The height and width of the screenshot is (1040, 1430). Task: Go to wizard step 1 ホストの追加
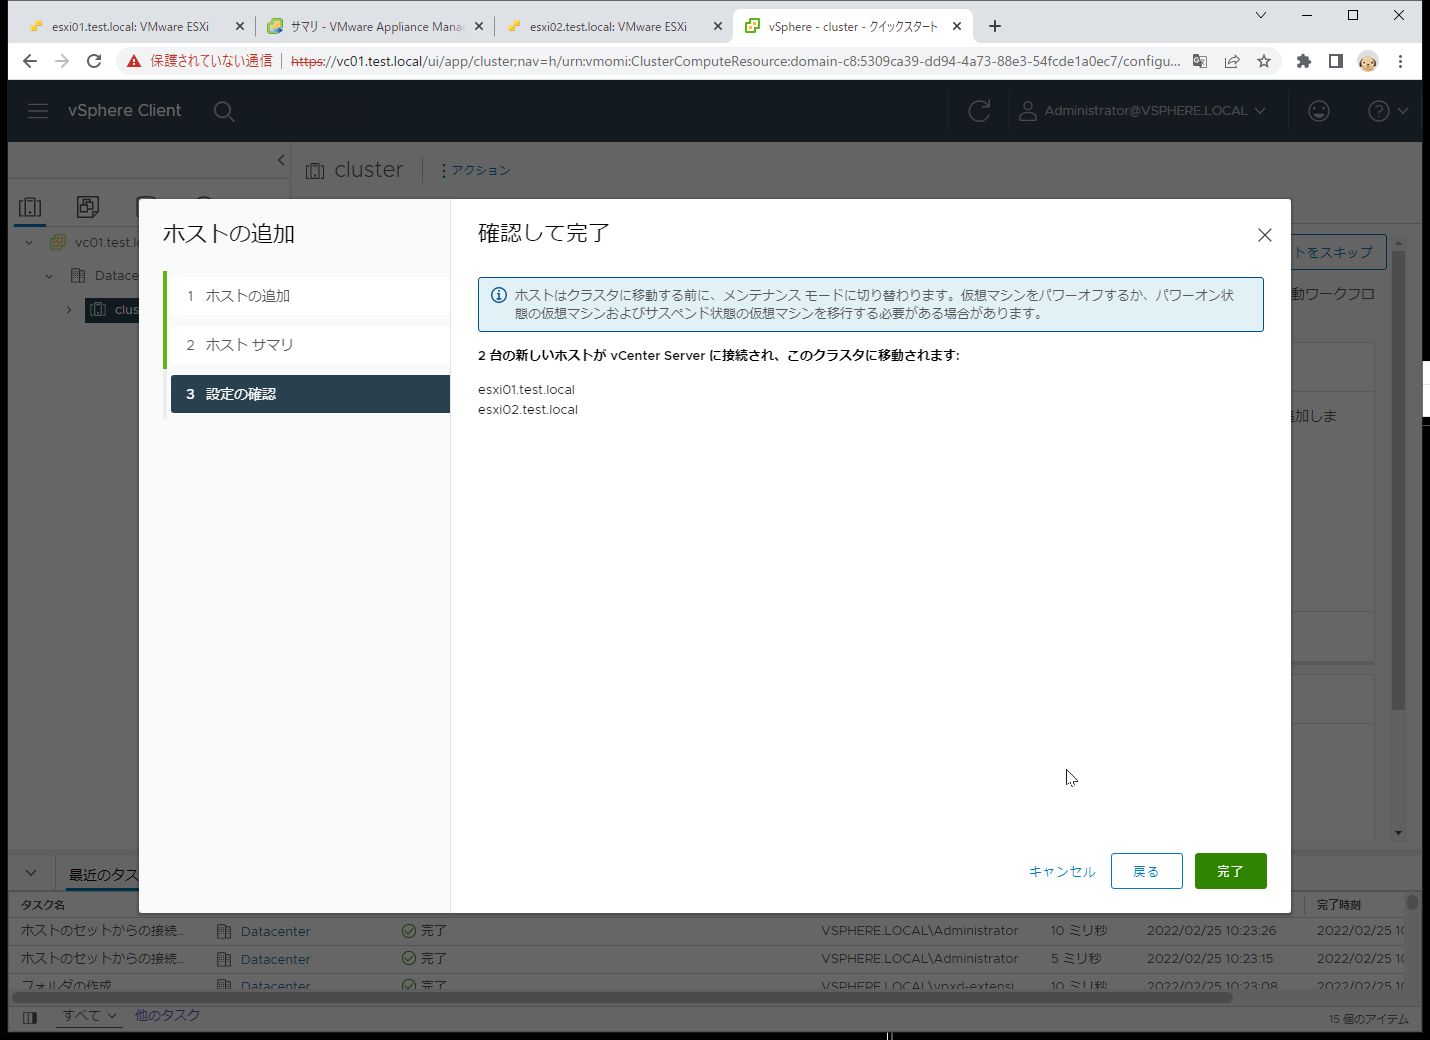[310, 296]
